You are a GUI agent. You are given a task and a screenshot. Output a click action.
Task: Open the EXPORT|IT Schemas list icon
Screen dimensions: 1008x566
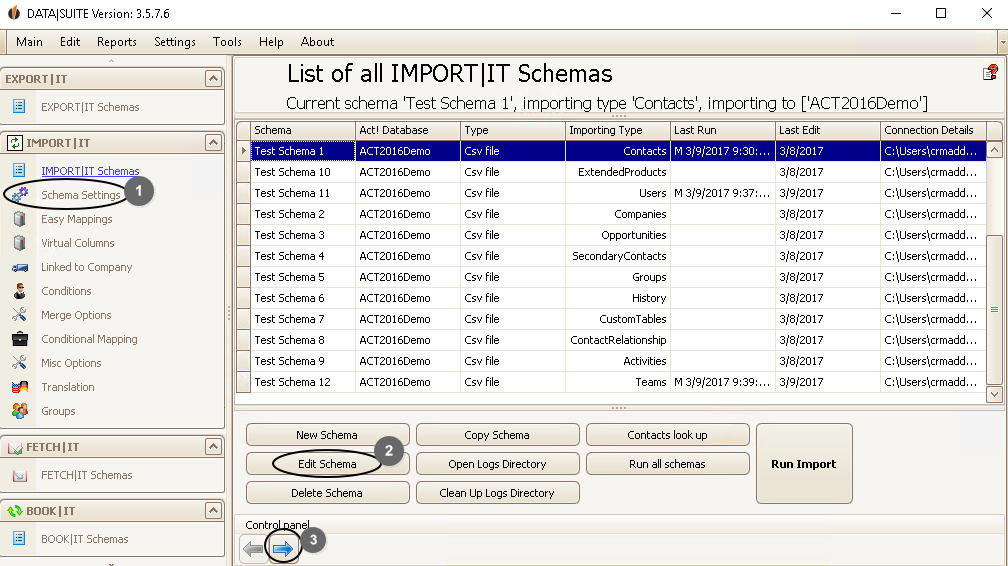click(x=19, y=106)
